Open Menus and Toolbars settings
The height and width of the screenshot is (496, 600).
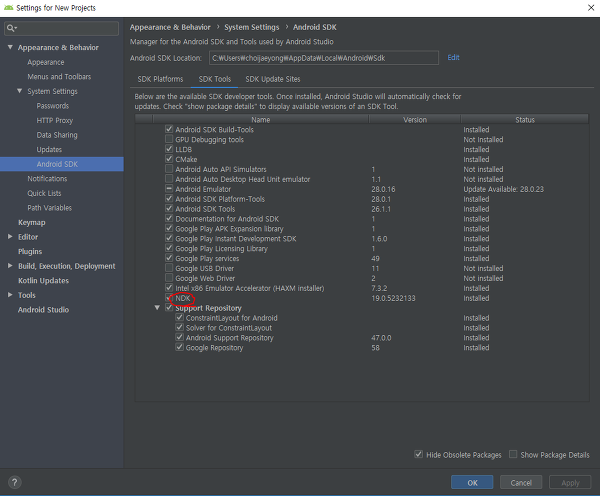pyautogui.click(x=59, y=77)
